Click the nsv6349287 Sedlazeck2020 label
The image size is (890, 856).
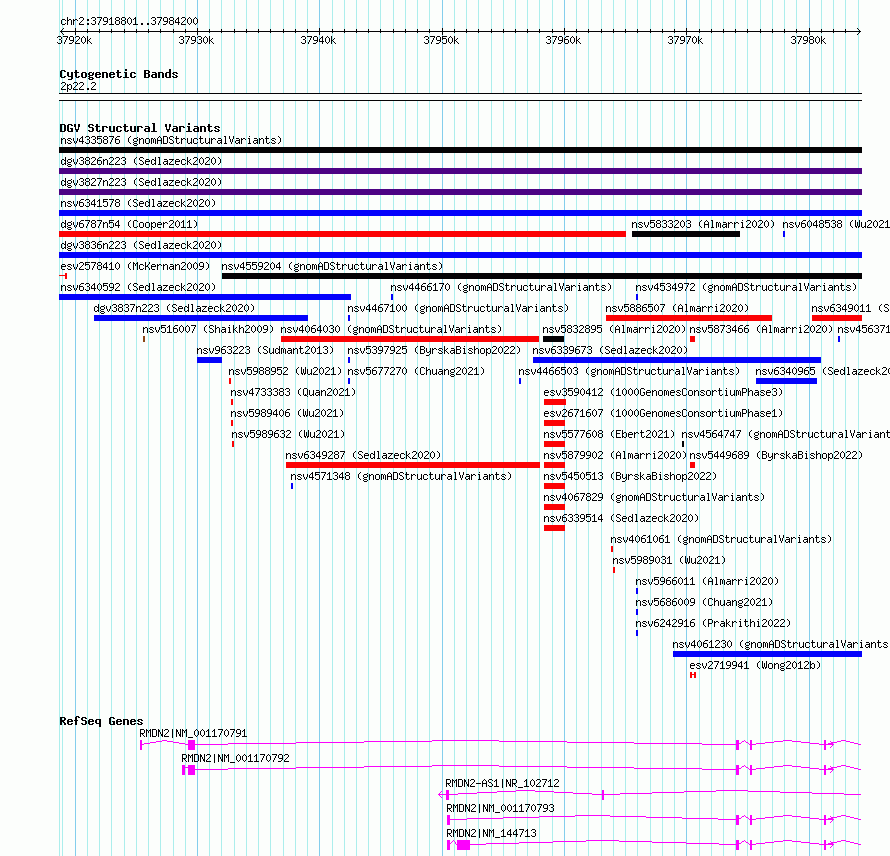point(363,455)
